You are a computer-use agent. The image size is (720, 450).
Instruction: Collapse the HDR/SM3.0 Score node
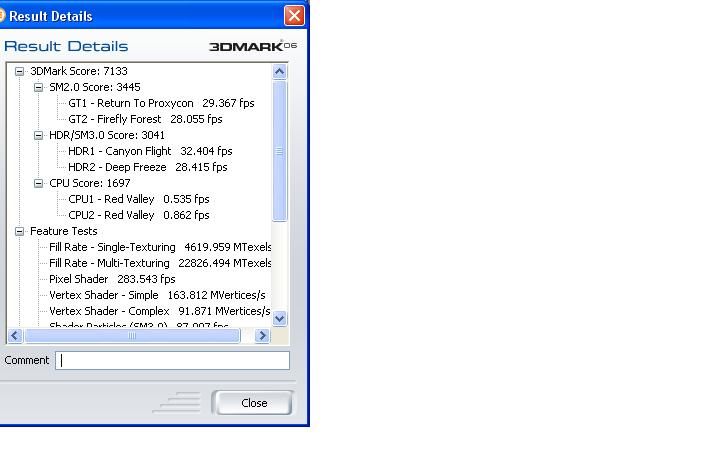tap(39, 135)
